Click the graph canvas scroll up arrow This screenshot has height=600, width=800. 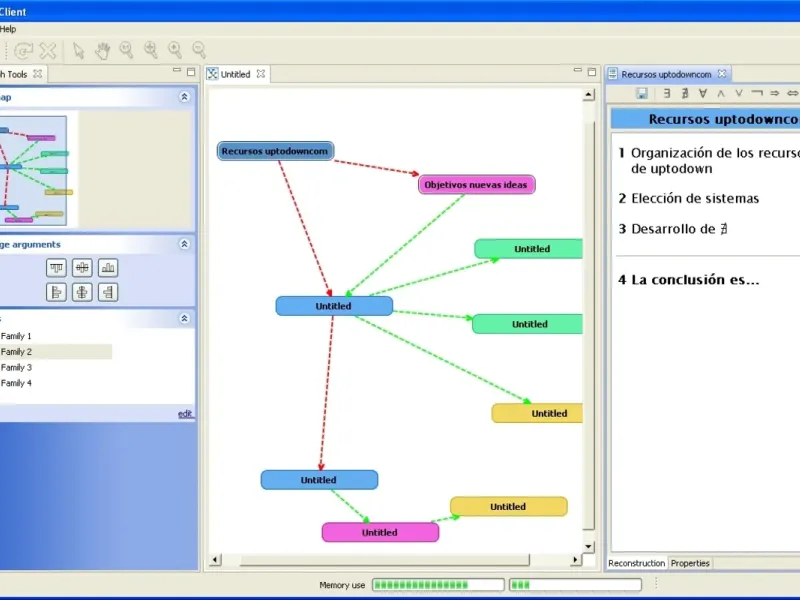tap(588, 94)
